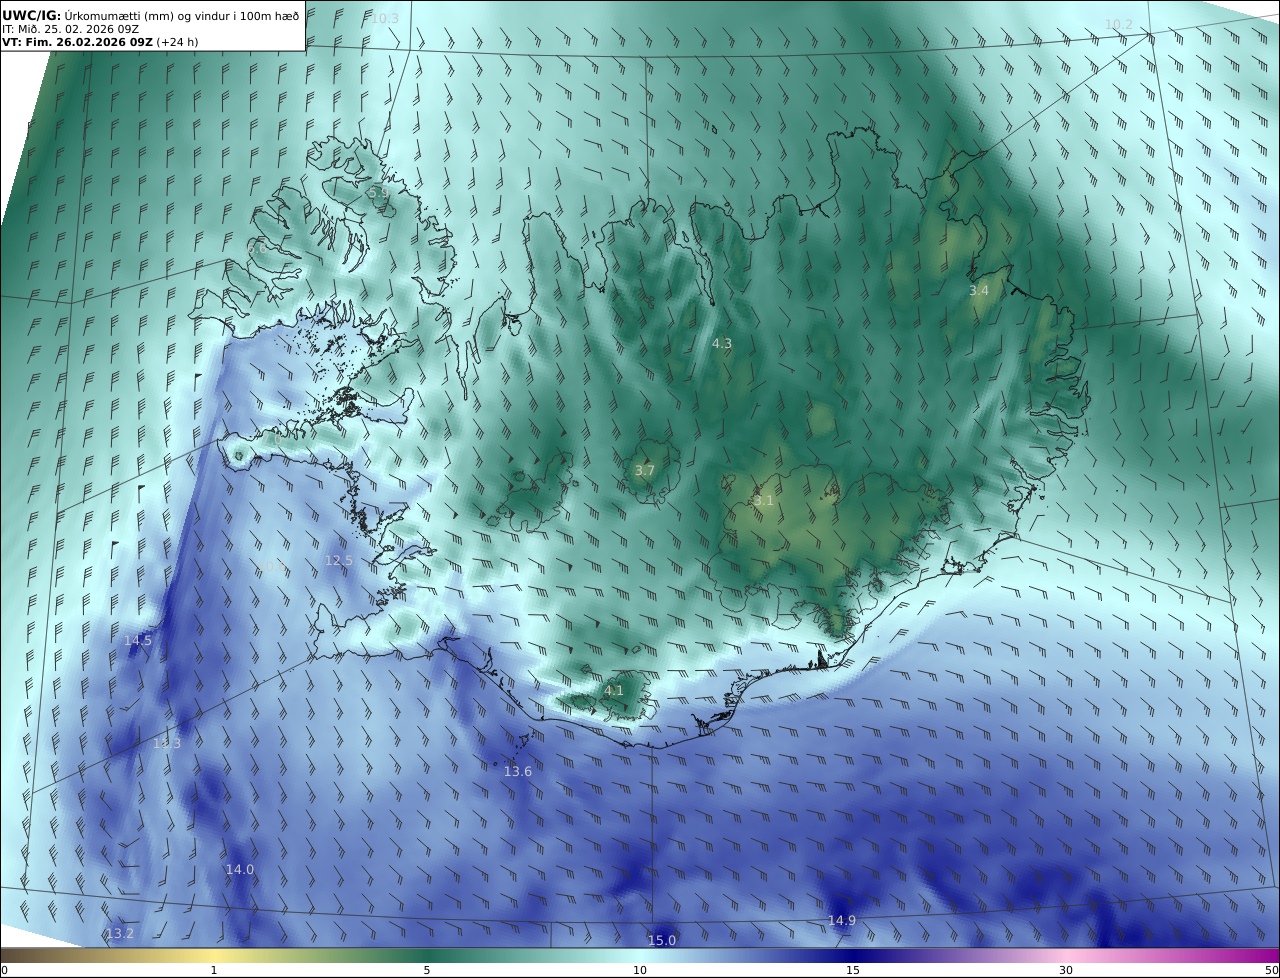This screenshot has width=1280, height=978.
Task: Click the color scale tick label "1"
Action: 214,970
